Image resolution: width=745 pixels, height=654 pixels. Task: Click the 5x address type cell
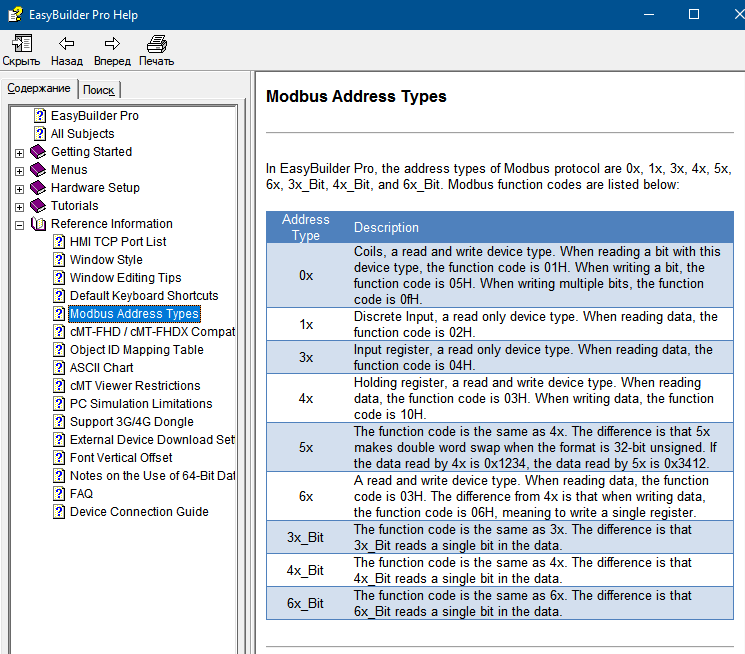coord(306,448)
